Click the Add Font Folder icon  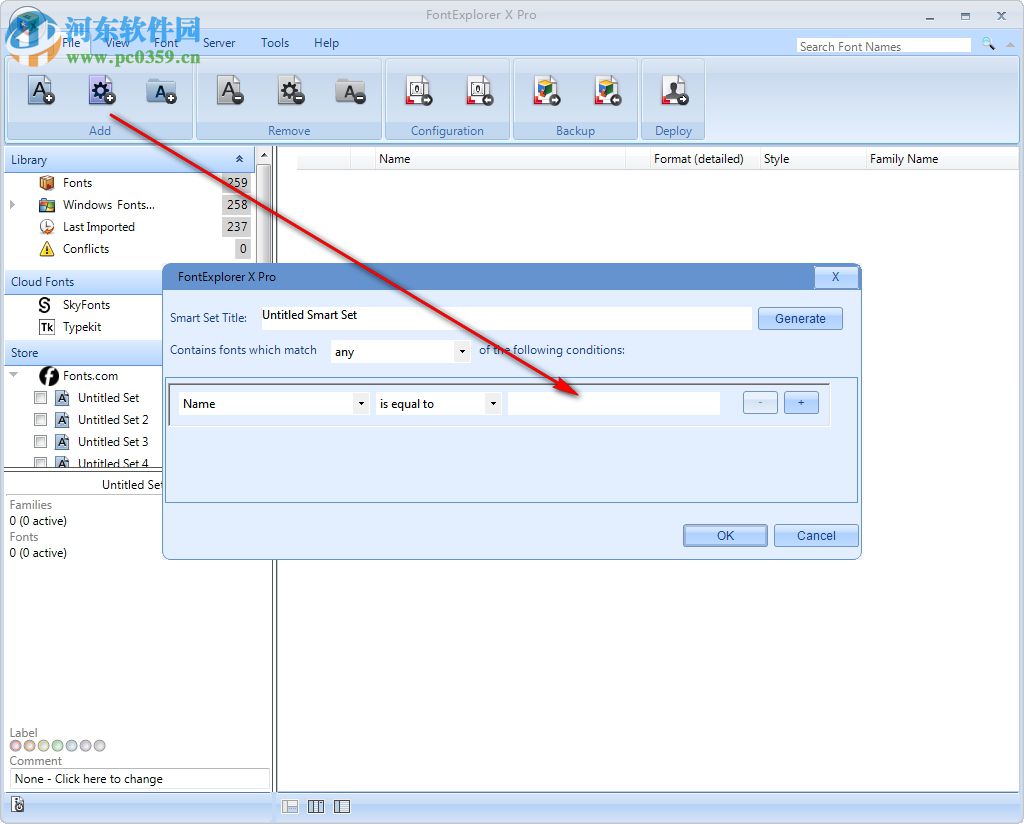point(161,91)
